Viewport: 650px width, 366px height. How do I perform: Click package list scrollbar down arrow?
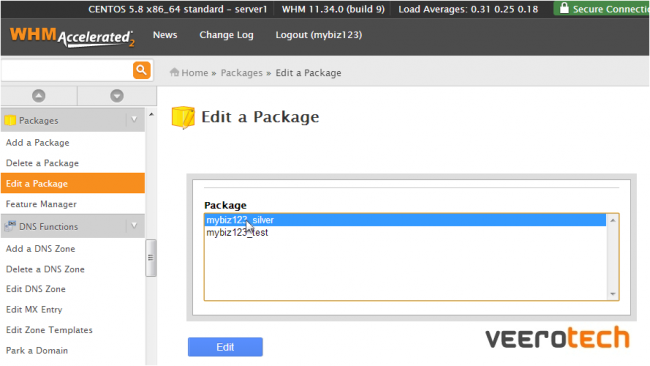pos(612,294)
